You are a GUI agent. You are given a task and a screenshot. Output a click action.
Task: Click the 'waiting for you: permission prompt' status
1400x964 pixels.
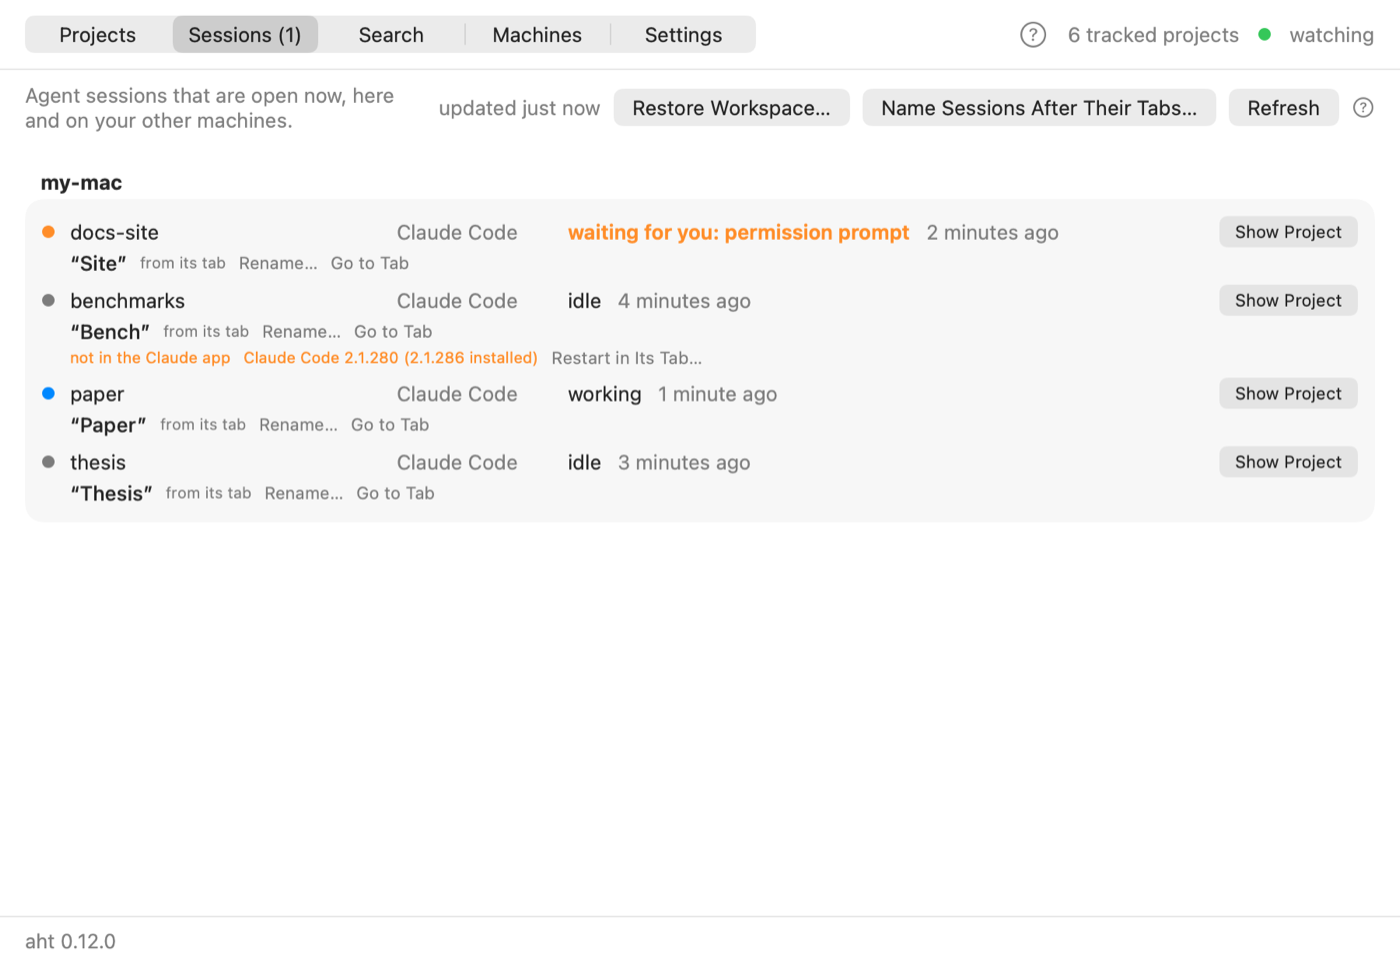pos(738,232)
